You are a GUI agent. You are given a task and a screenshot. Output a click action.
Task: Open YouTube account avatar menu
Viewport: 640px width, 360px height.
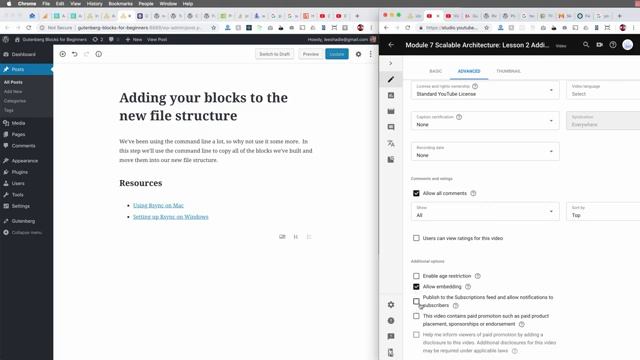[628, 44]
